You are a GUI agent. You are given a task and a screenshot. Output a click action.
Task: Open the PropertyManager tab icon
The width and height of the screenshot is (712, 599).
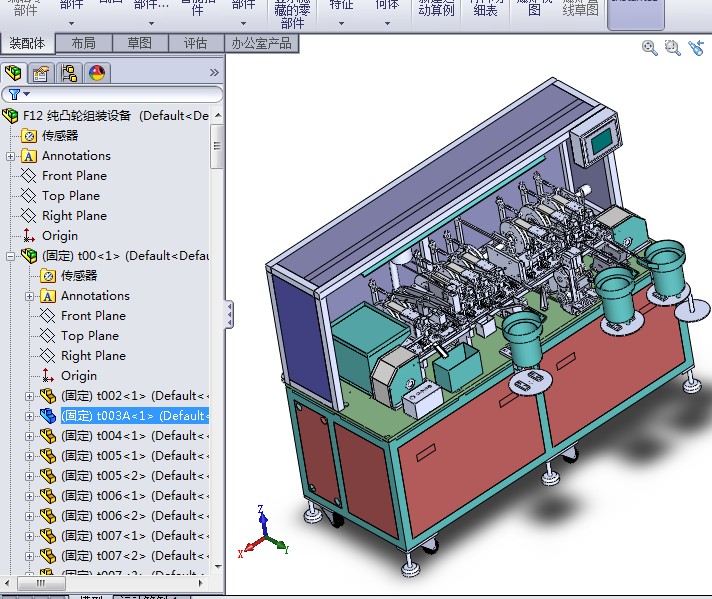tap(40, 73)
